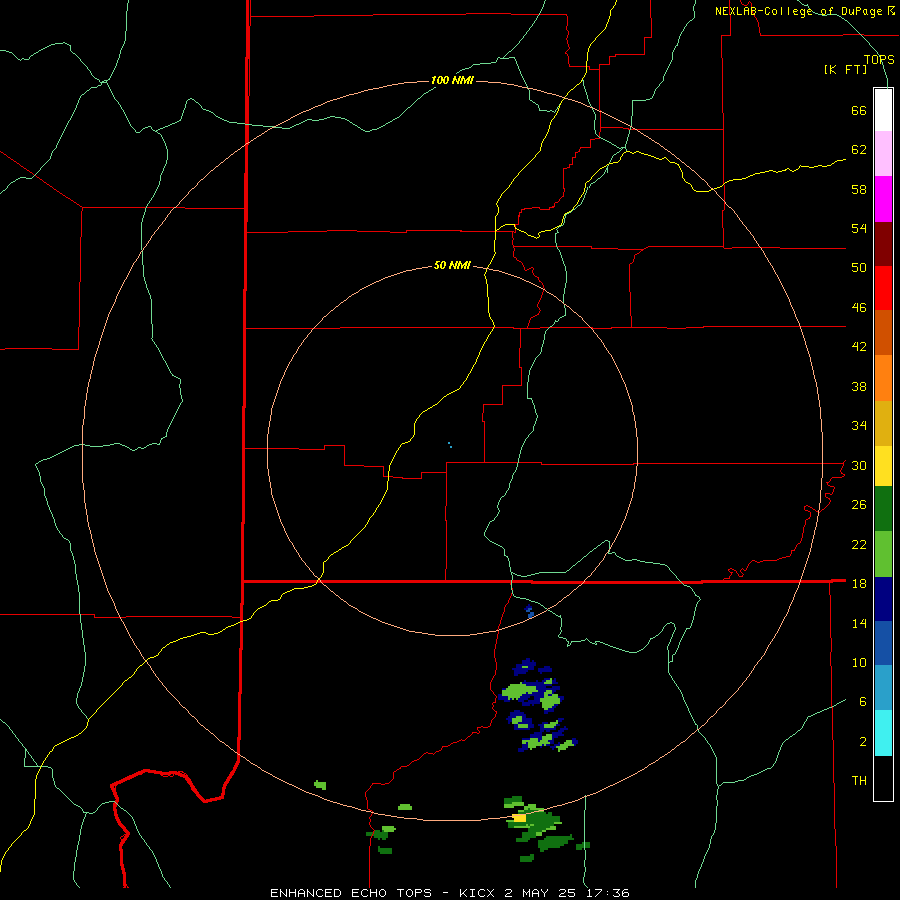Click the medium blue legend swatch
The image size is (900, 900).
883,643
